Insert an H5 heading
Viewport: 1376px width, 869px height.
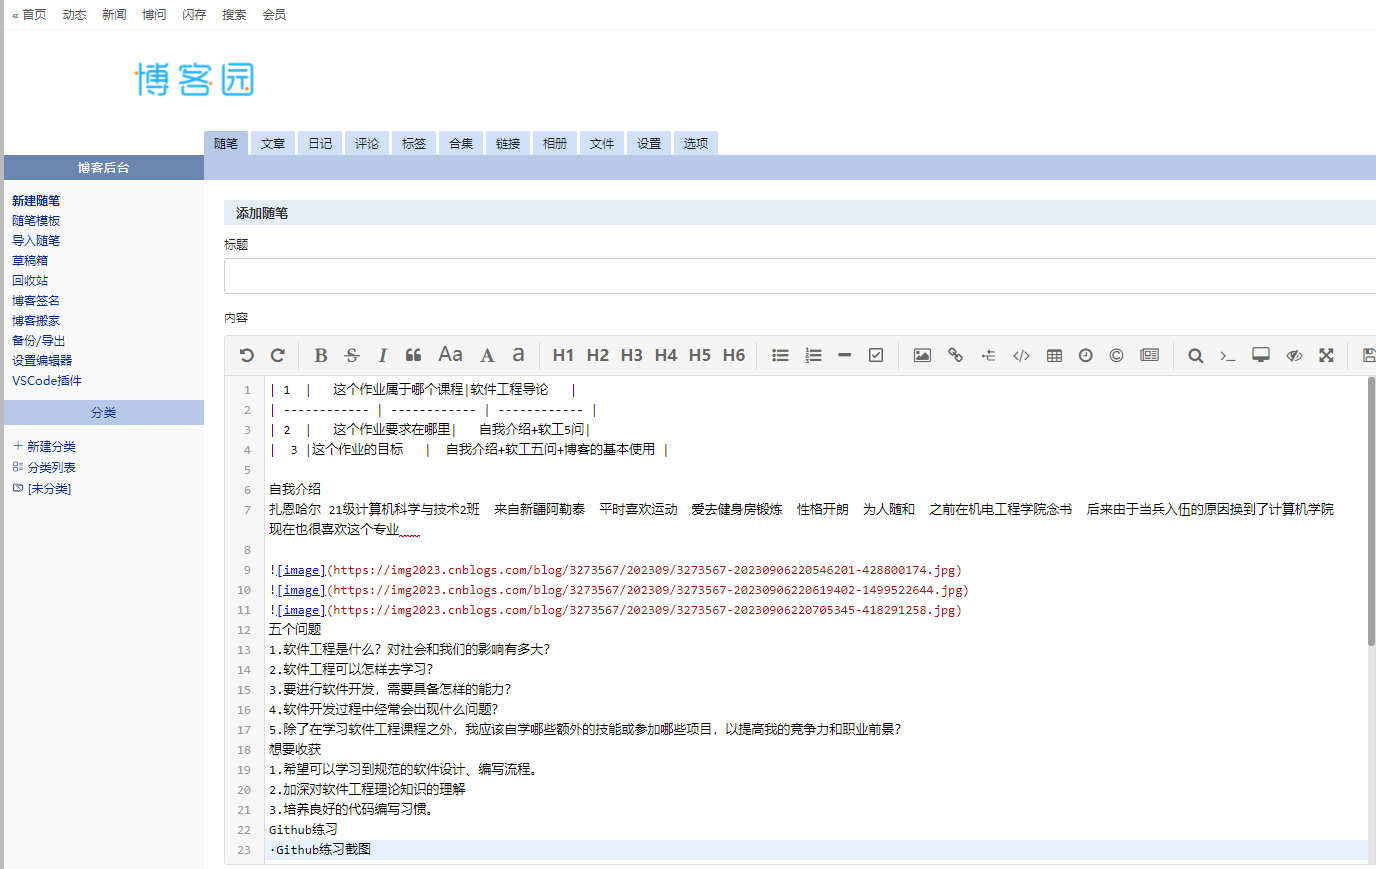(x=699, y=355)
